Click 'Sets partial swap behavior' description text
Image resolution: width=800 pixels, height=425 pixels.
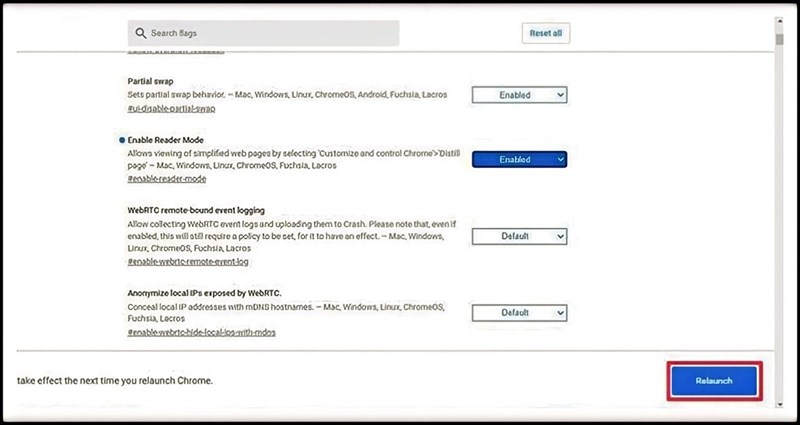coord(287,95)
